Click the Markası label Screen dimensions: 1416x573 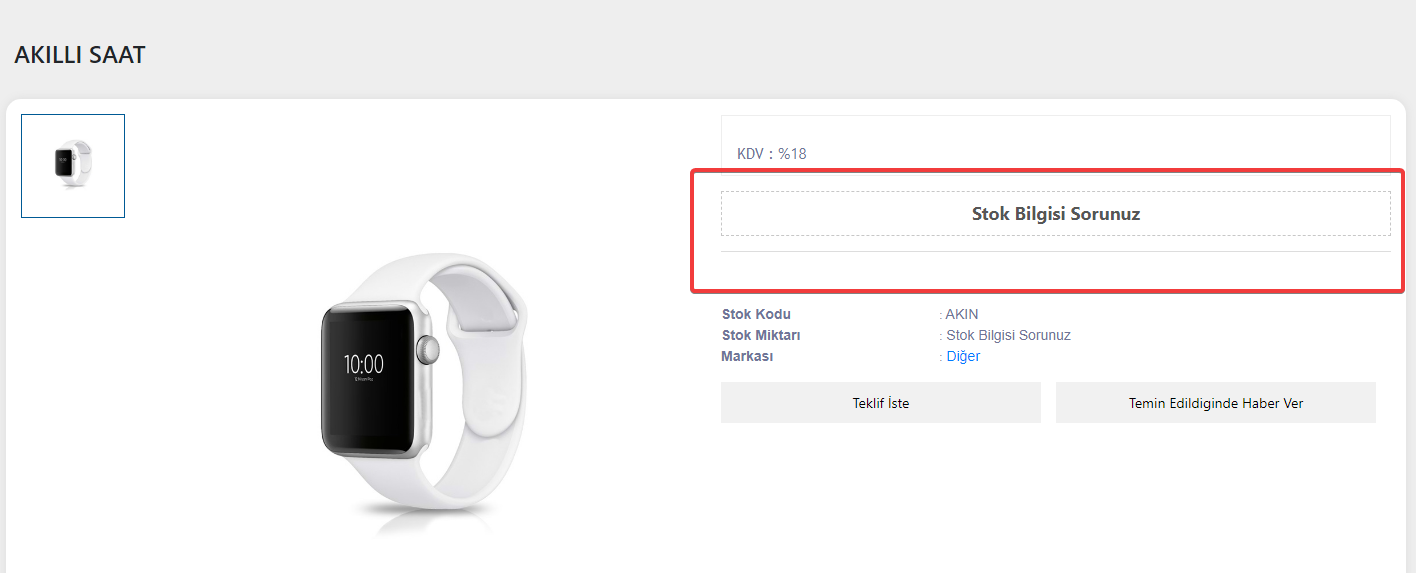coord(747,356)
